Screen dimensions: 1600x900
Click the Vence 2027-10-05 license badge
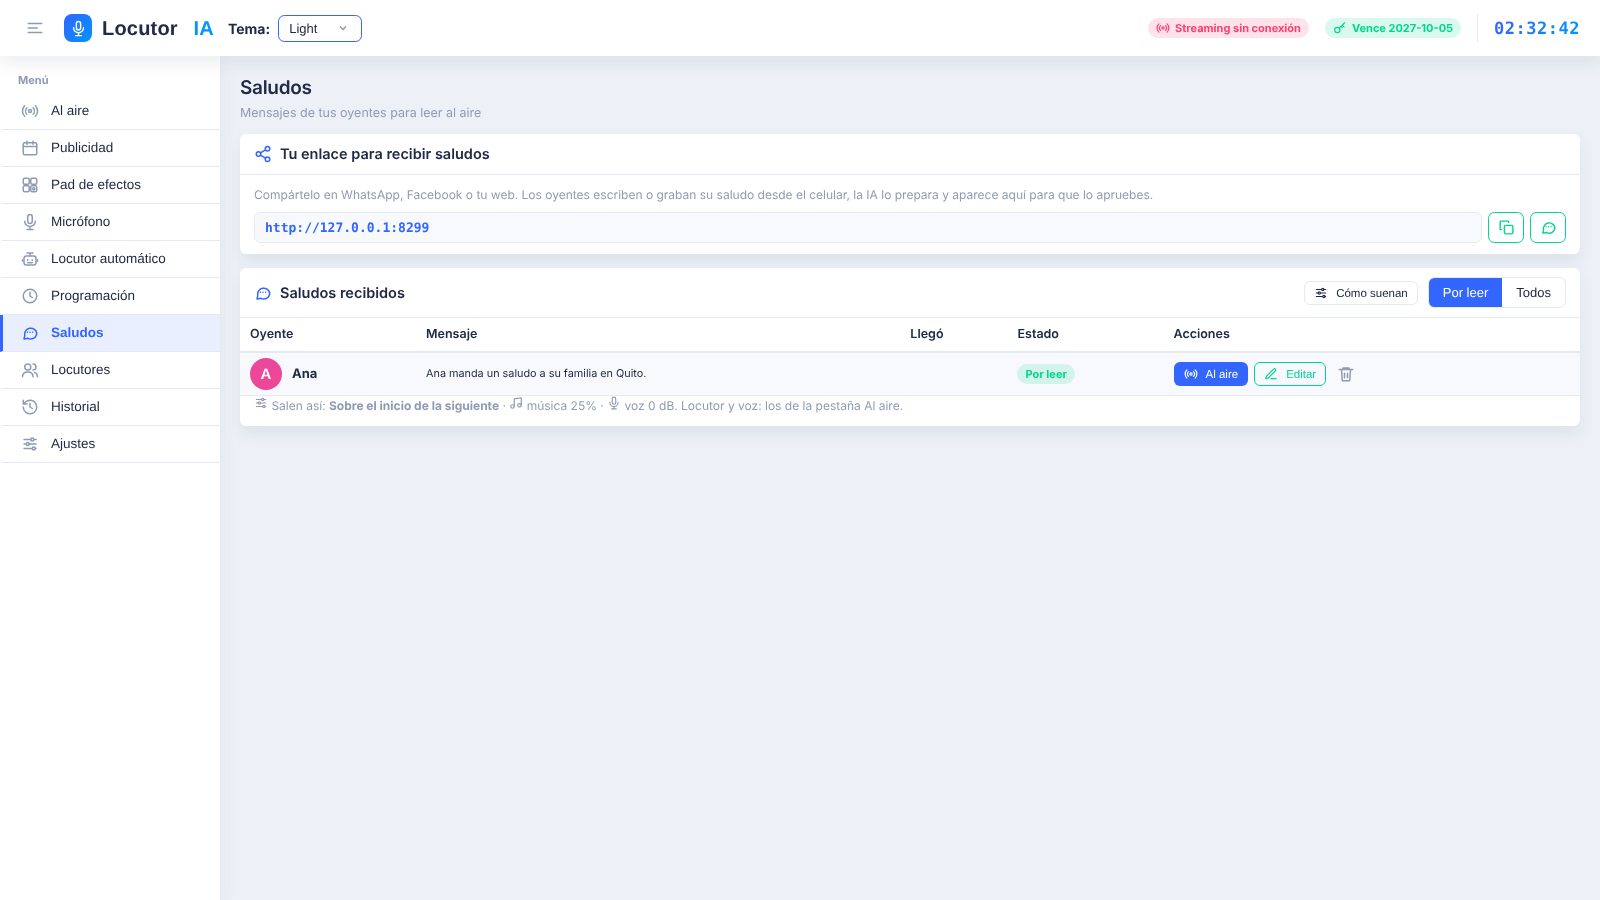click(1393, 28)
